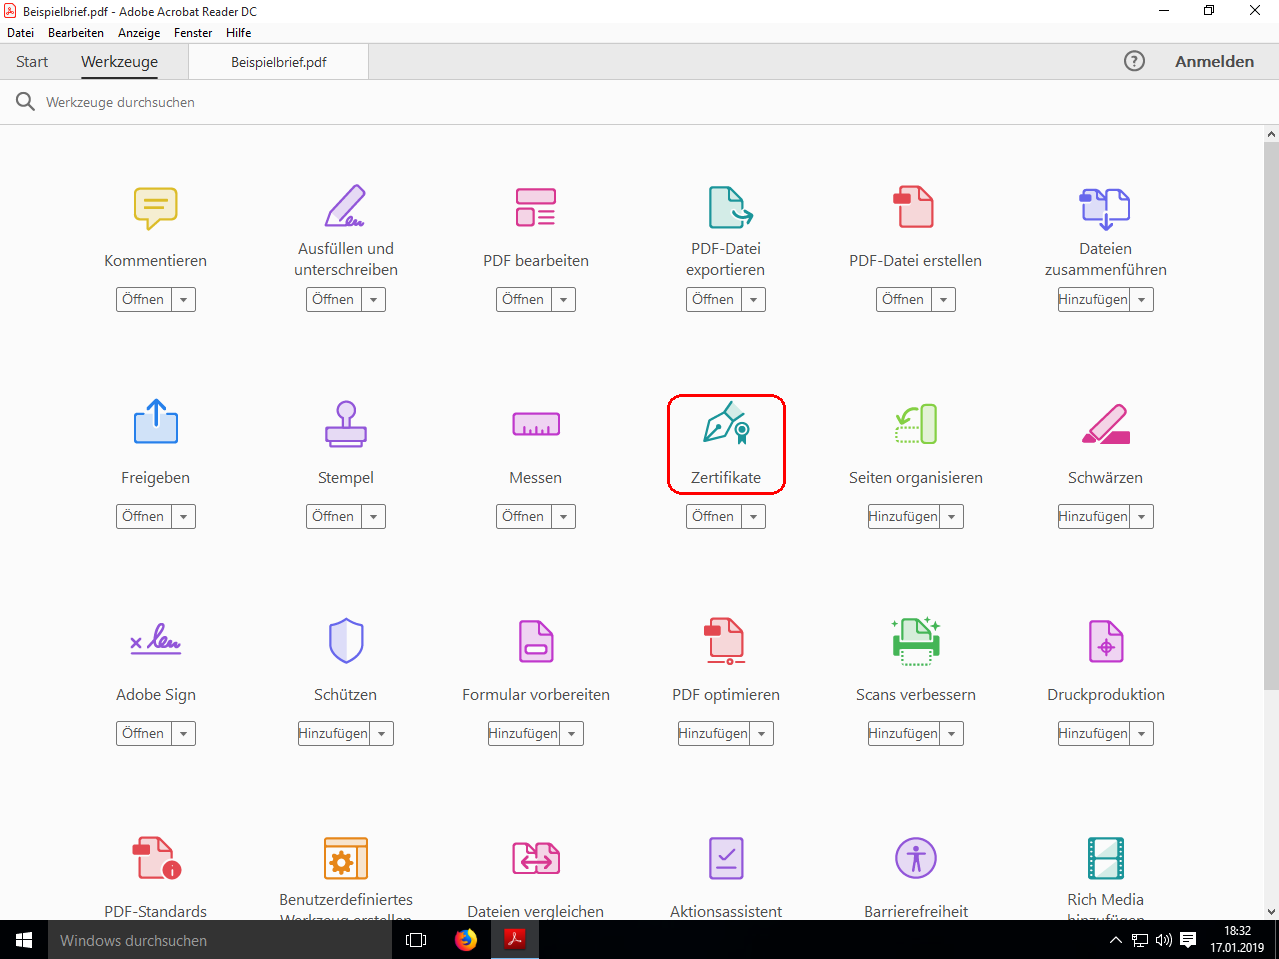Open the PDF bearbeiten tool icon
This screenshot has width=1279, height=959.
(535, 207)
